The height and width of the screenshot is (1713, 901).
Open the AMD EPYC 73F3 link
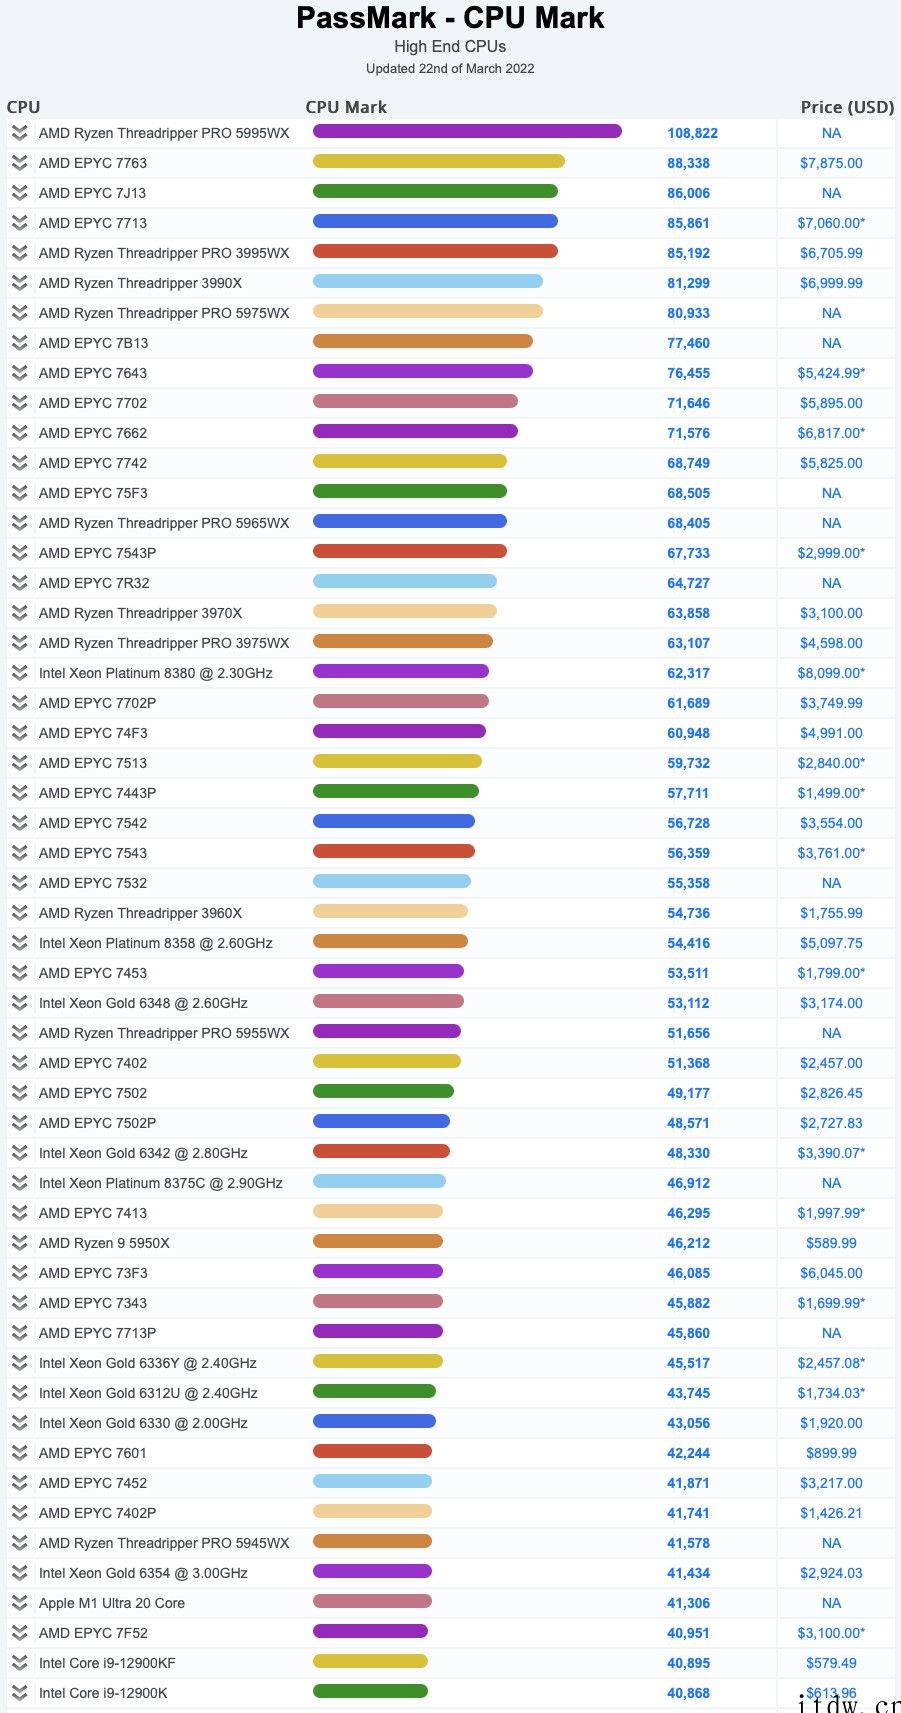coord(93,1273)
